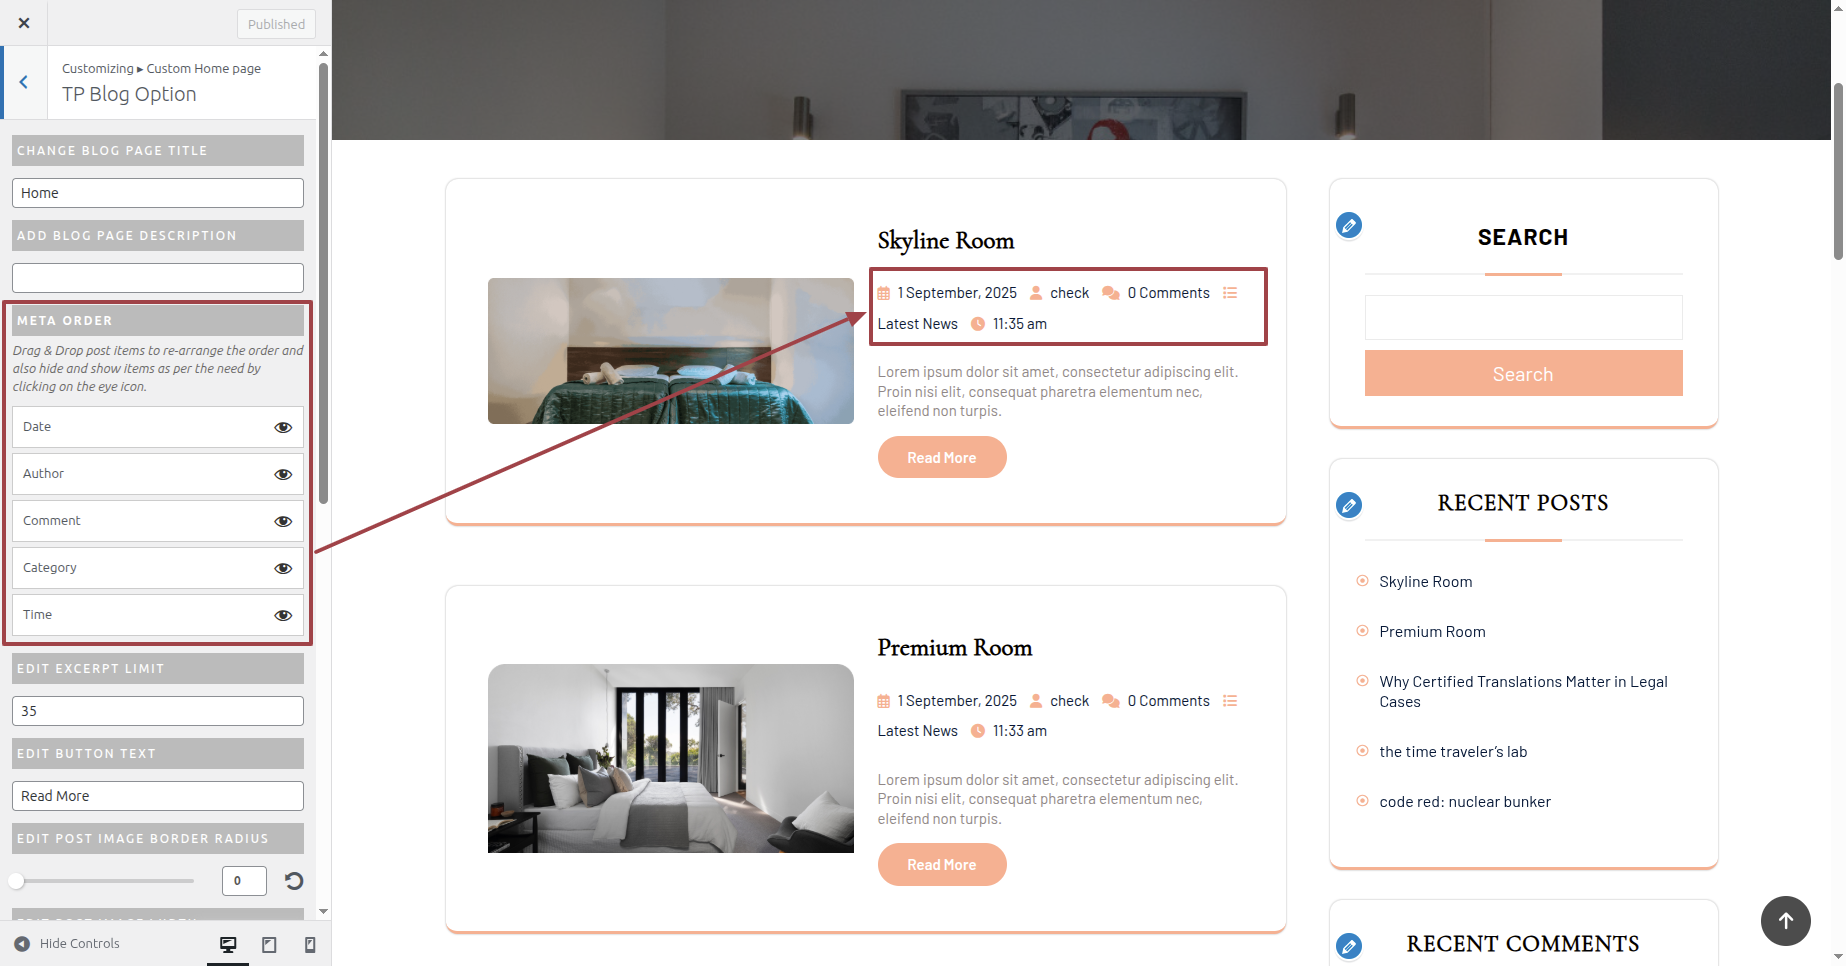Focus the Edit Button Text input field
The width and height of the screenshot is (1846, 966).
pos(158,796)
